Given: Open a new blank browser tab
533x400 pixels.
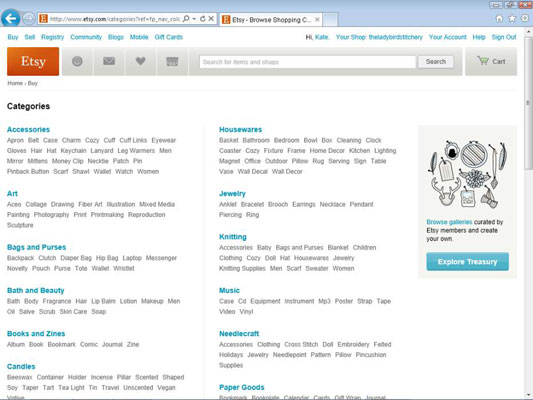Looking at the screenshot, I should point(330,20).
